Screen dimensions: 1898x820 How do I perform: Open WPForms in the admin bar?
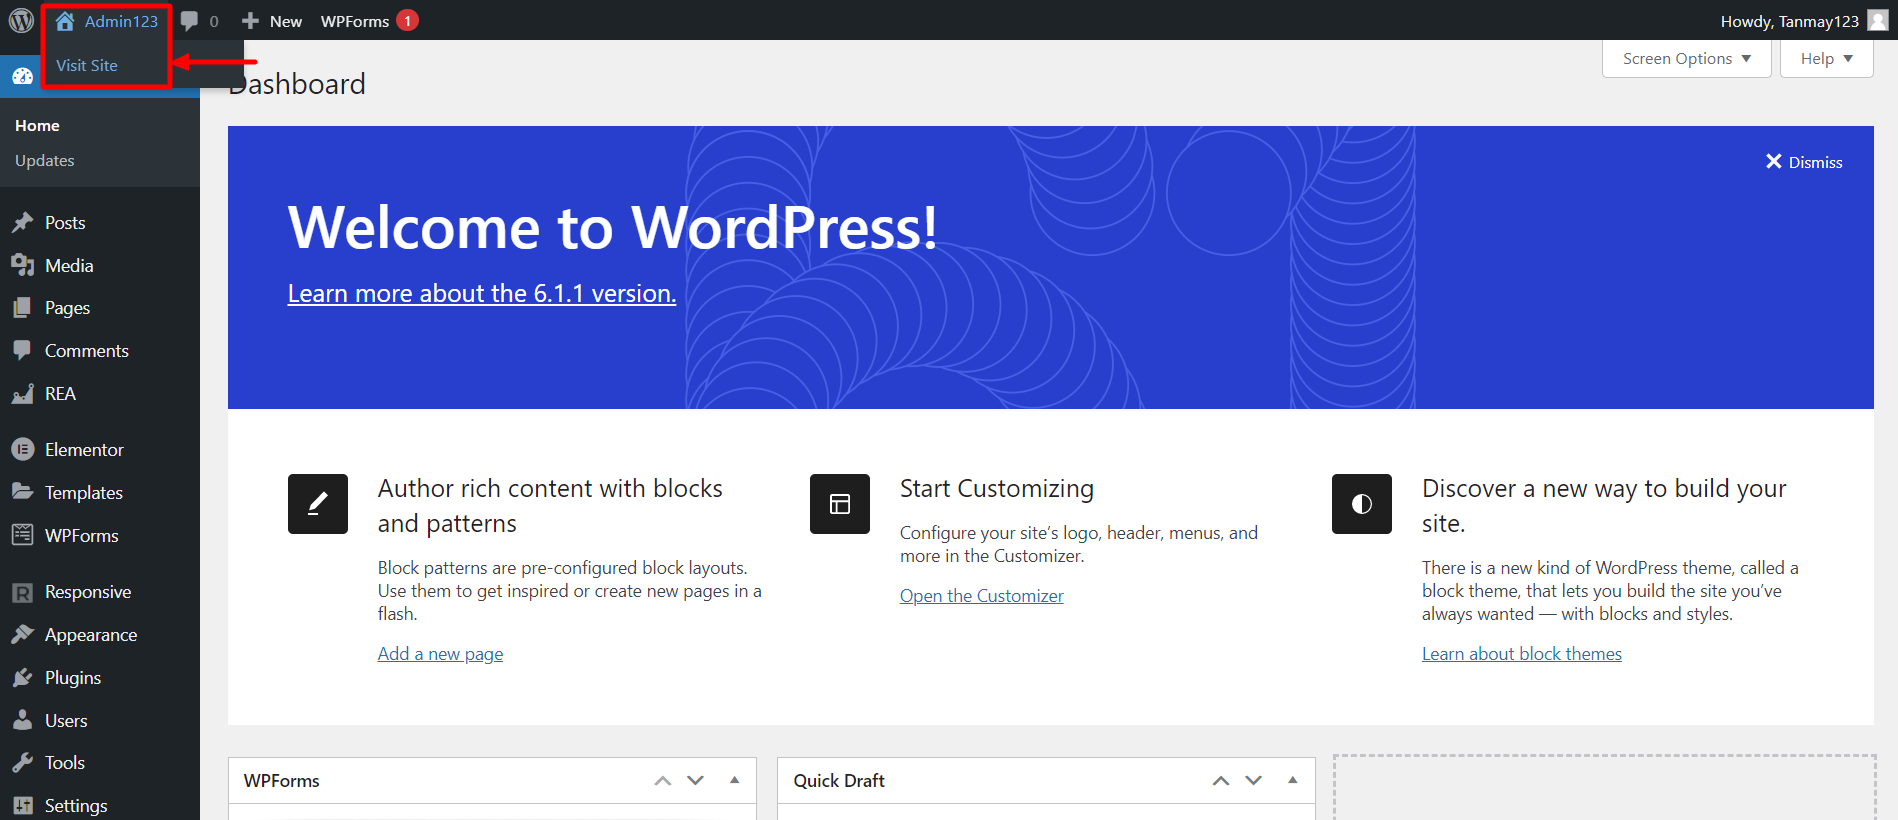point(355,21)
